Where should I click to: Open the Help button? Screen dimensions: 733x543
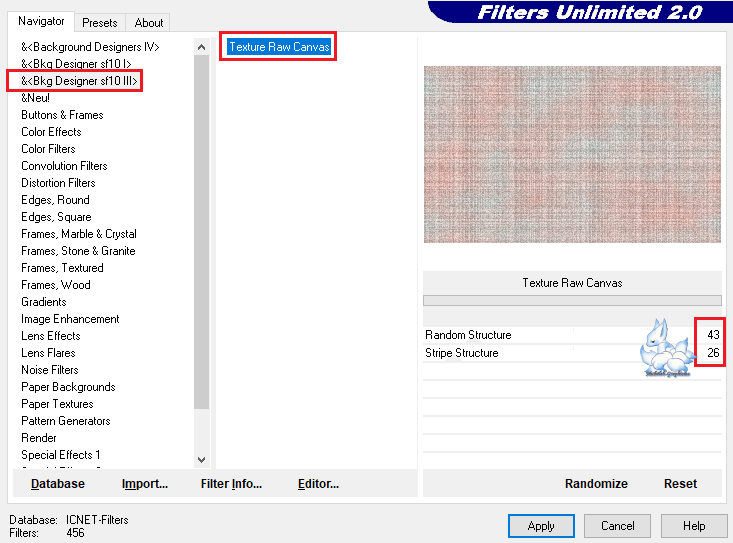[694, 526]
